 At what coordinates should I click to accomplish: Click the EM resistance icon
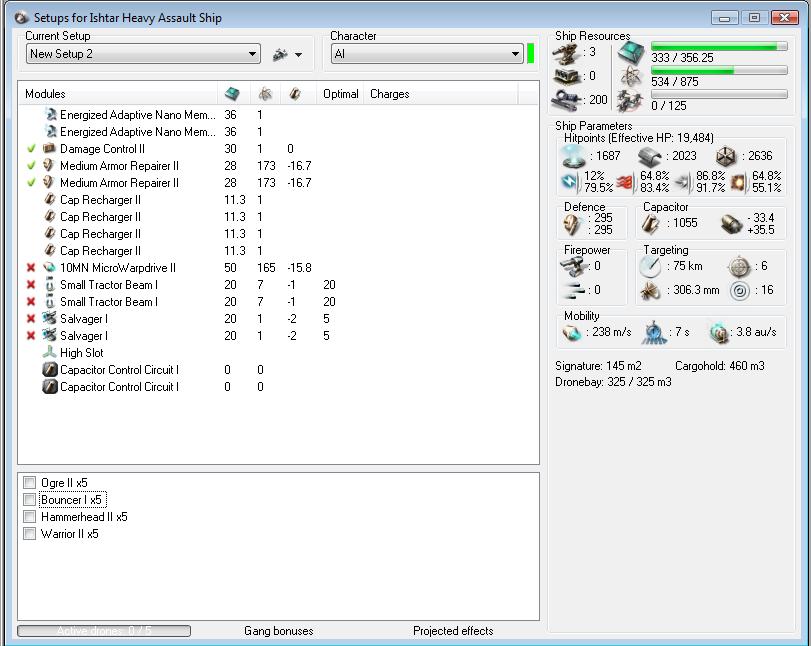click(x=569, y=182)
